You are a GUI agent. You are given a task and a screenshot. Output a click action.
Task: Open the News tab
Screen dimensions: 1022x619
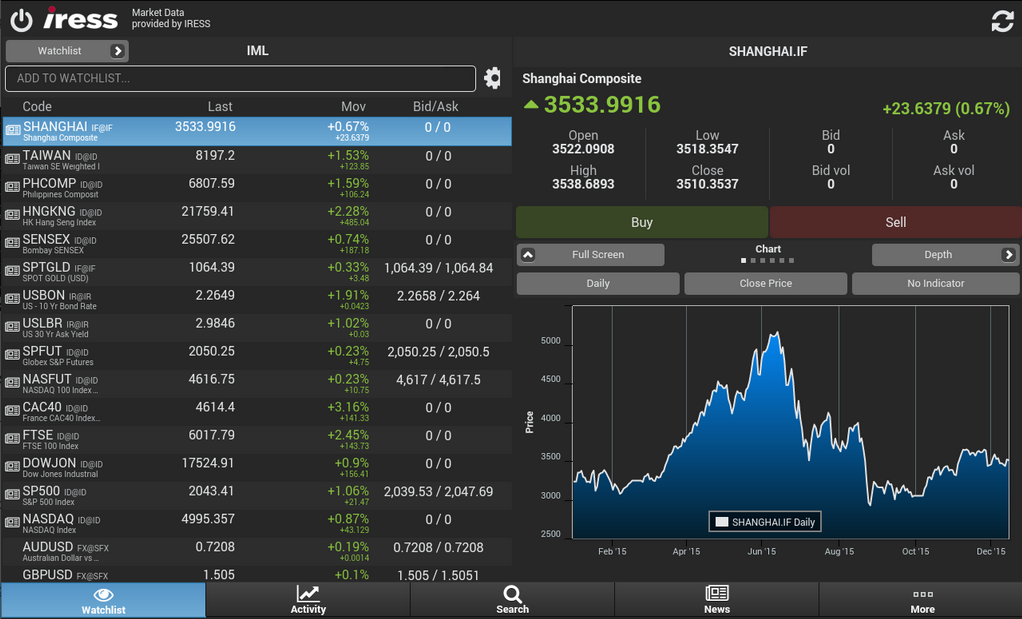pos(717,600)
